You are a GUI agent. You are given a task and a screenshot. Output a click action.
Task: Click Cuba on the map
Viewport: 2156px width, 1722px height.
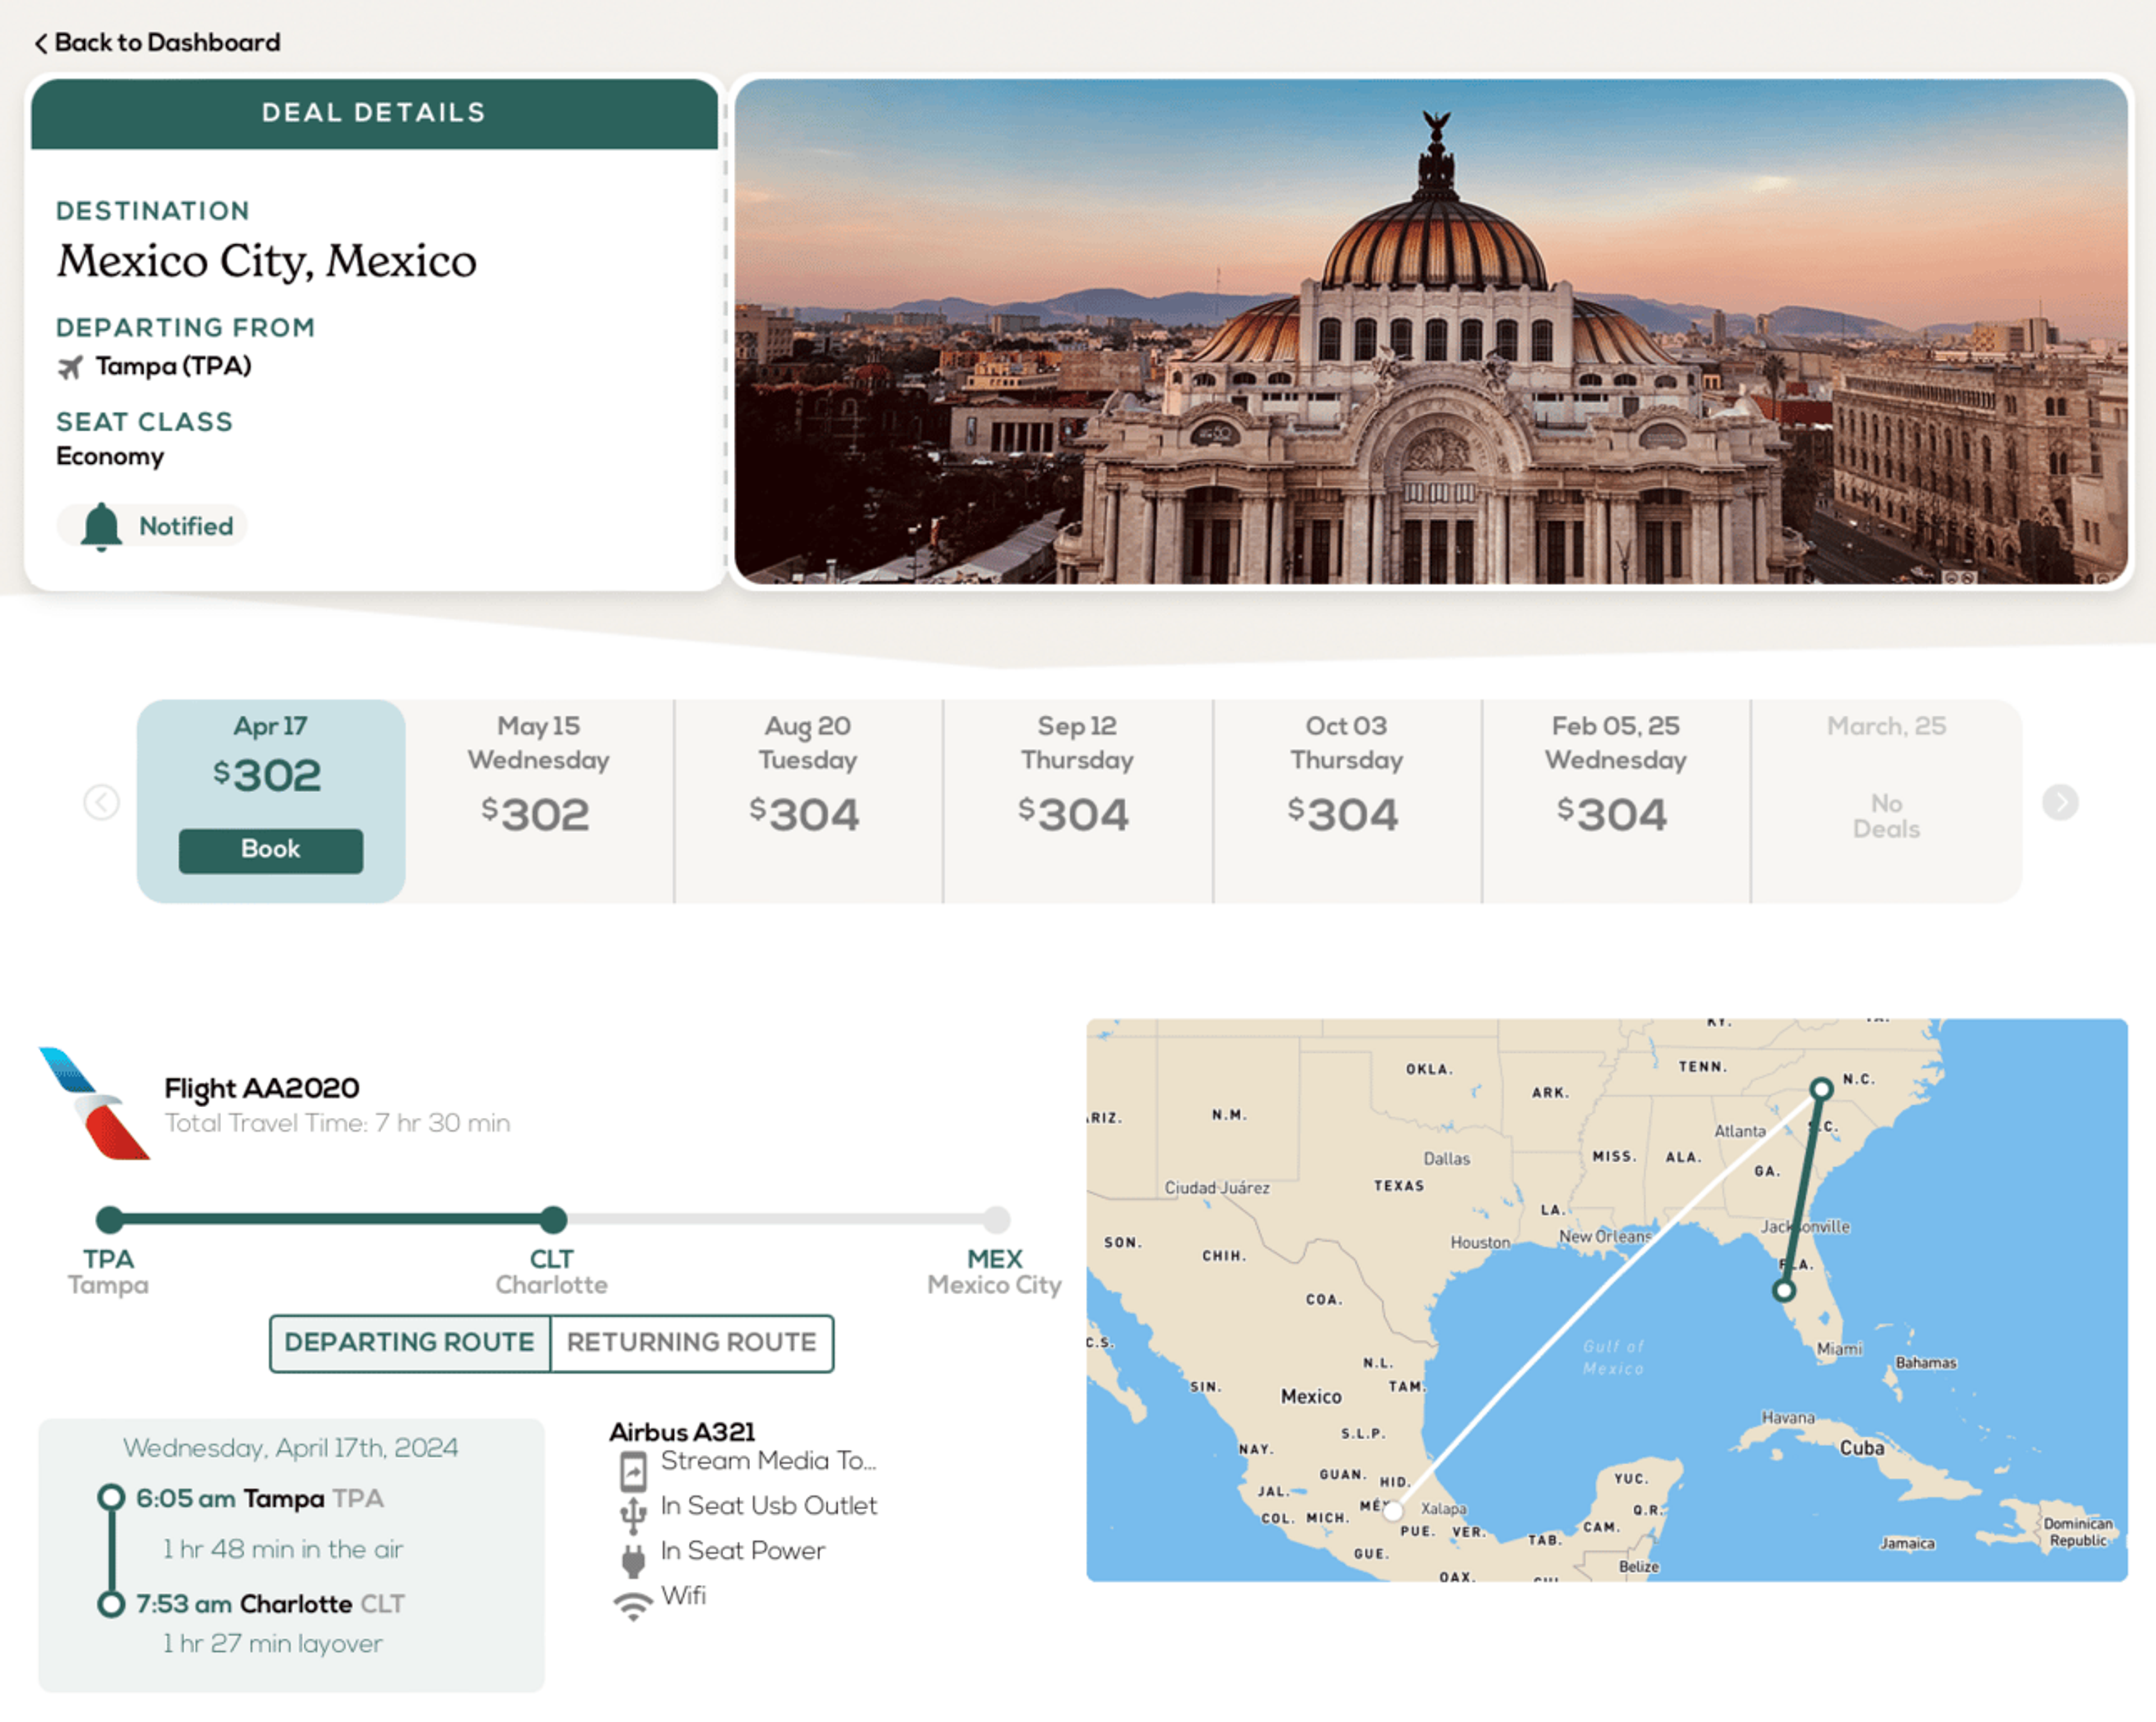(x=1862, y=1448)
